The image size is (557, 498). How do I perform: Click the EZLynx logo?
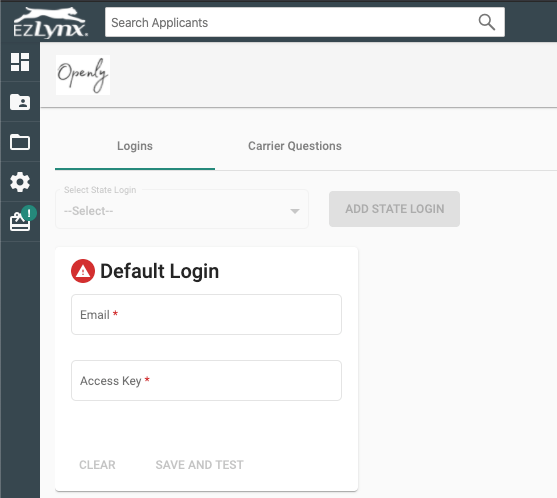[50, 23]
